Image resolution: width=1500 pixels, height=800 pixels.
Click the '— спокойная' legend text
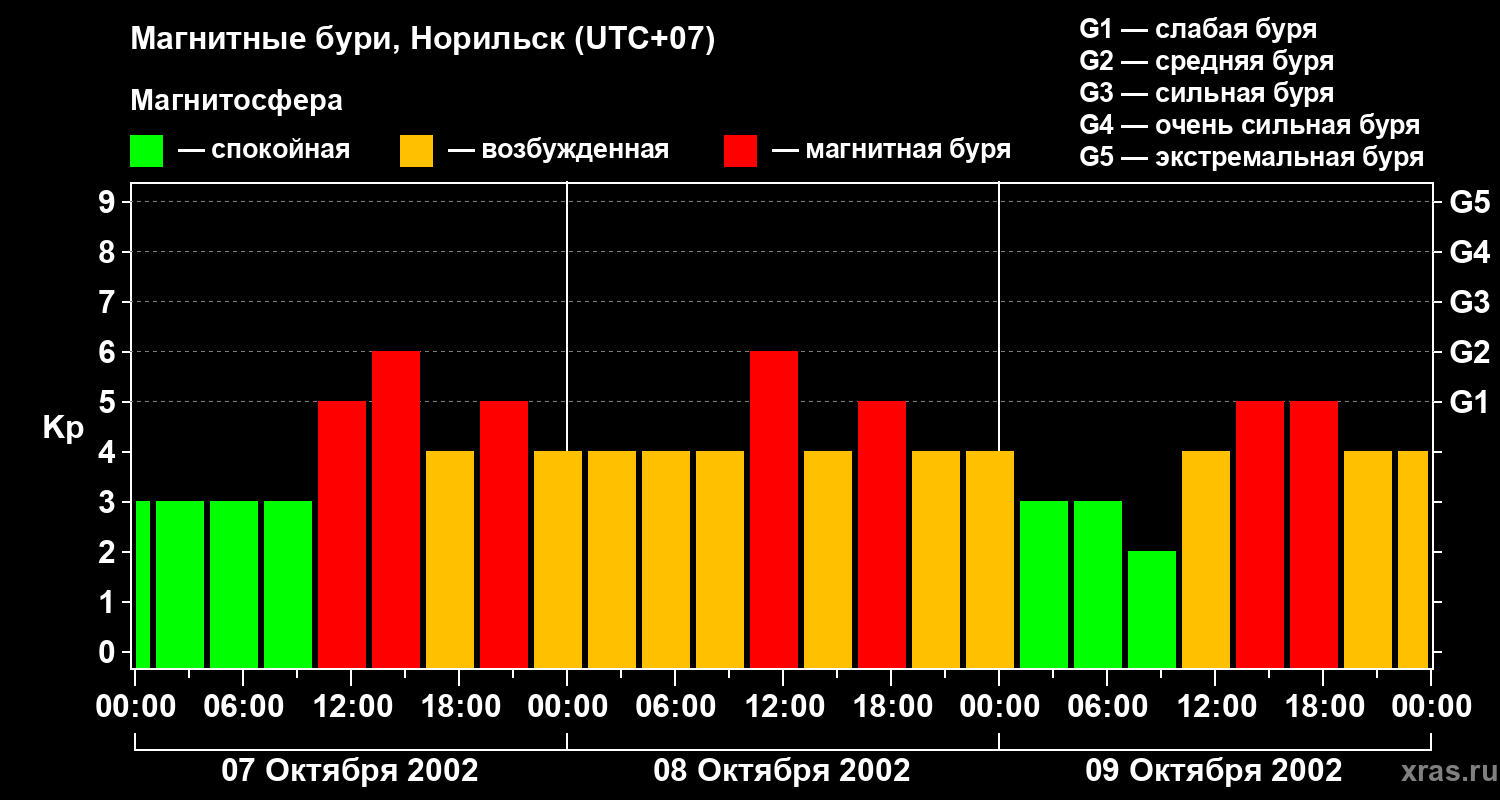pos(264,150)
